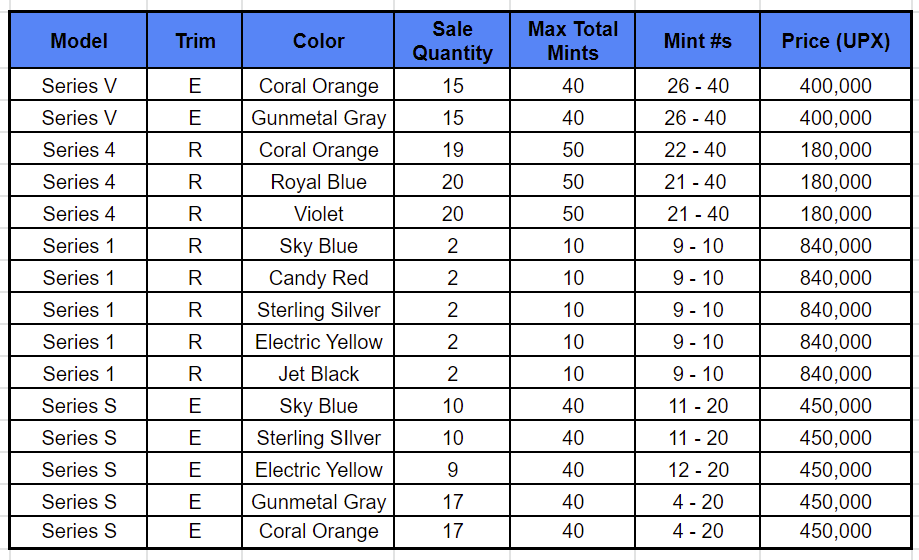Click the Model column header
Image resolution: width=919 pixels, height=560 pixels.
pos(79,40)
